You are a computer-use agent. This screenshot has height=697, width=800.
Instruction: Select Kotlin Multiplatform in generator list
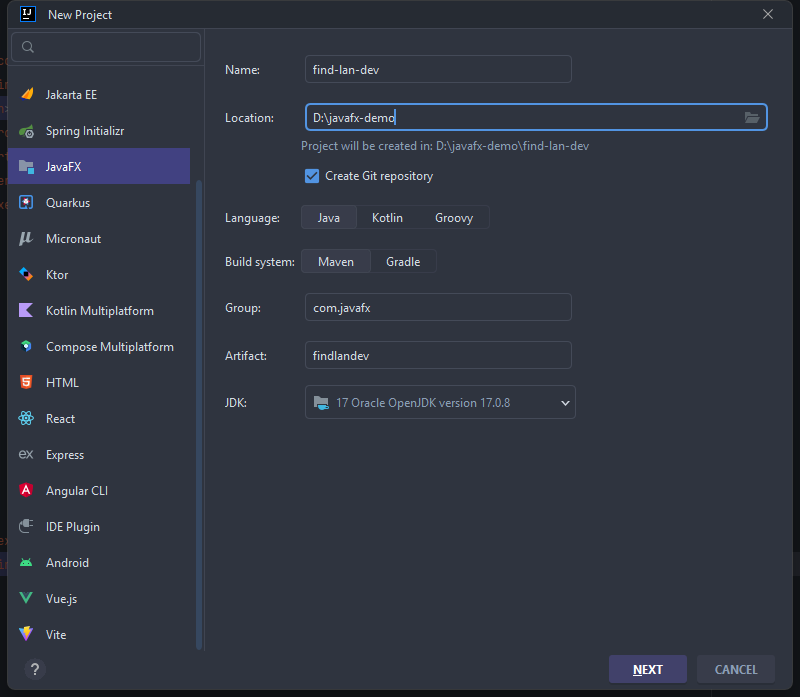point(99,311)
